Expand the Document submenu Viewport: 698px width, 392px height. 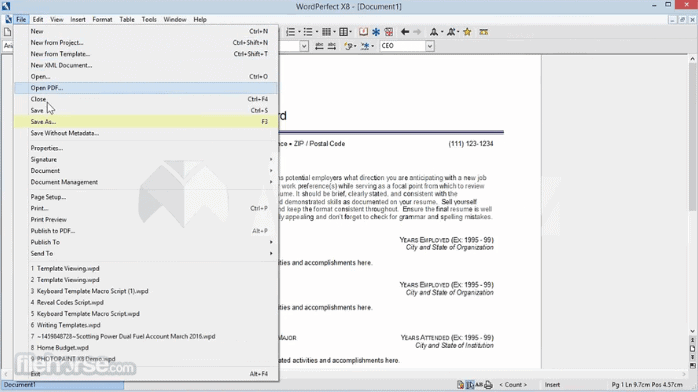pyautogui.click(x=146, y=171)
